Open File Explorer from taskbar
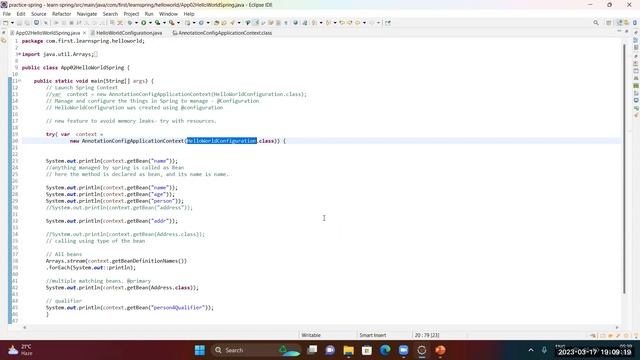 (349, 350)
